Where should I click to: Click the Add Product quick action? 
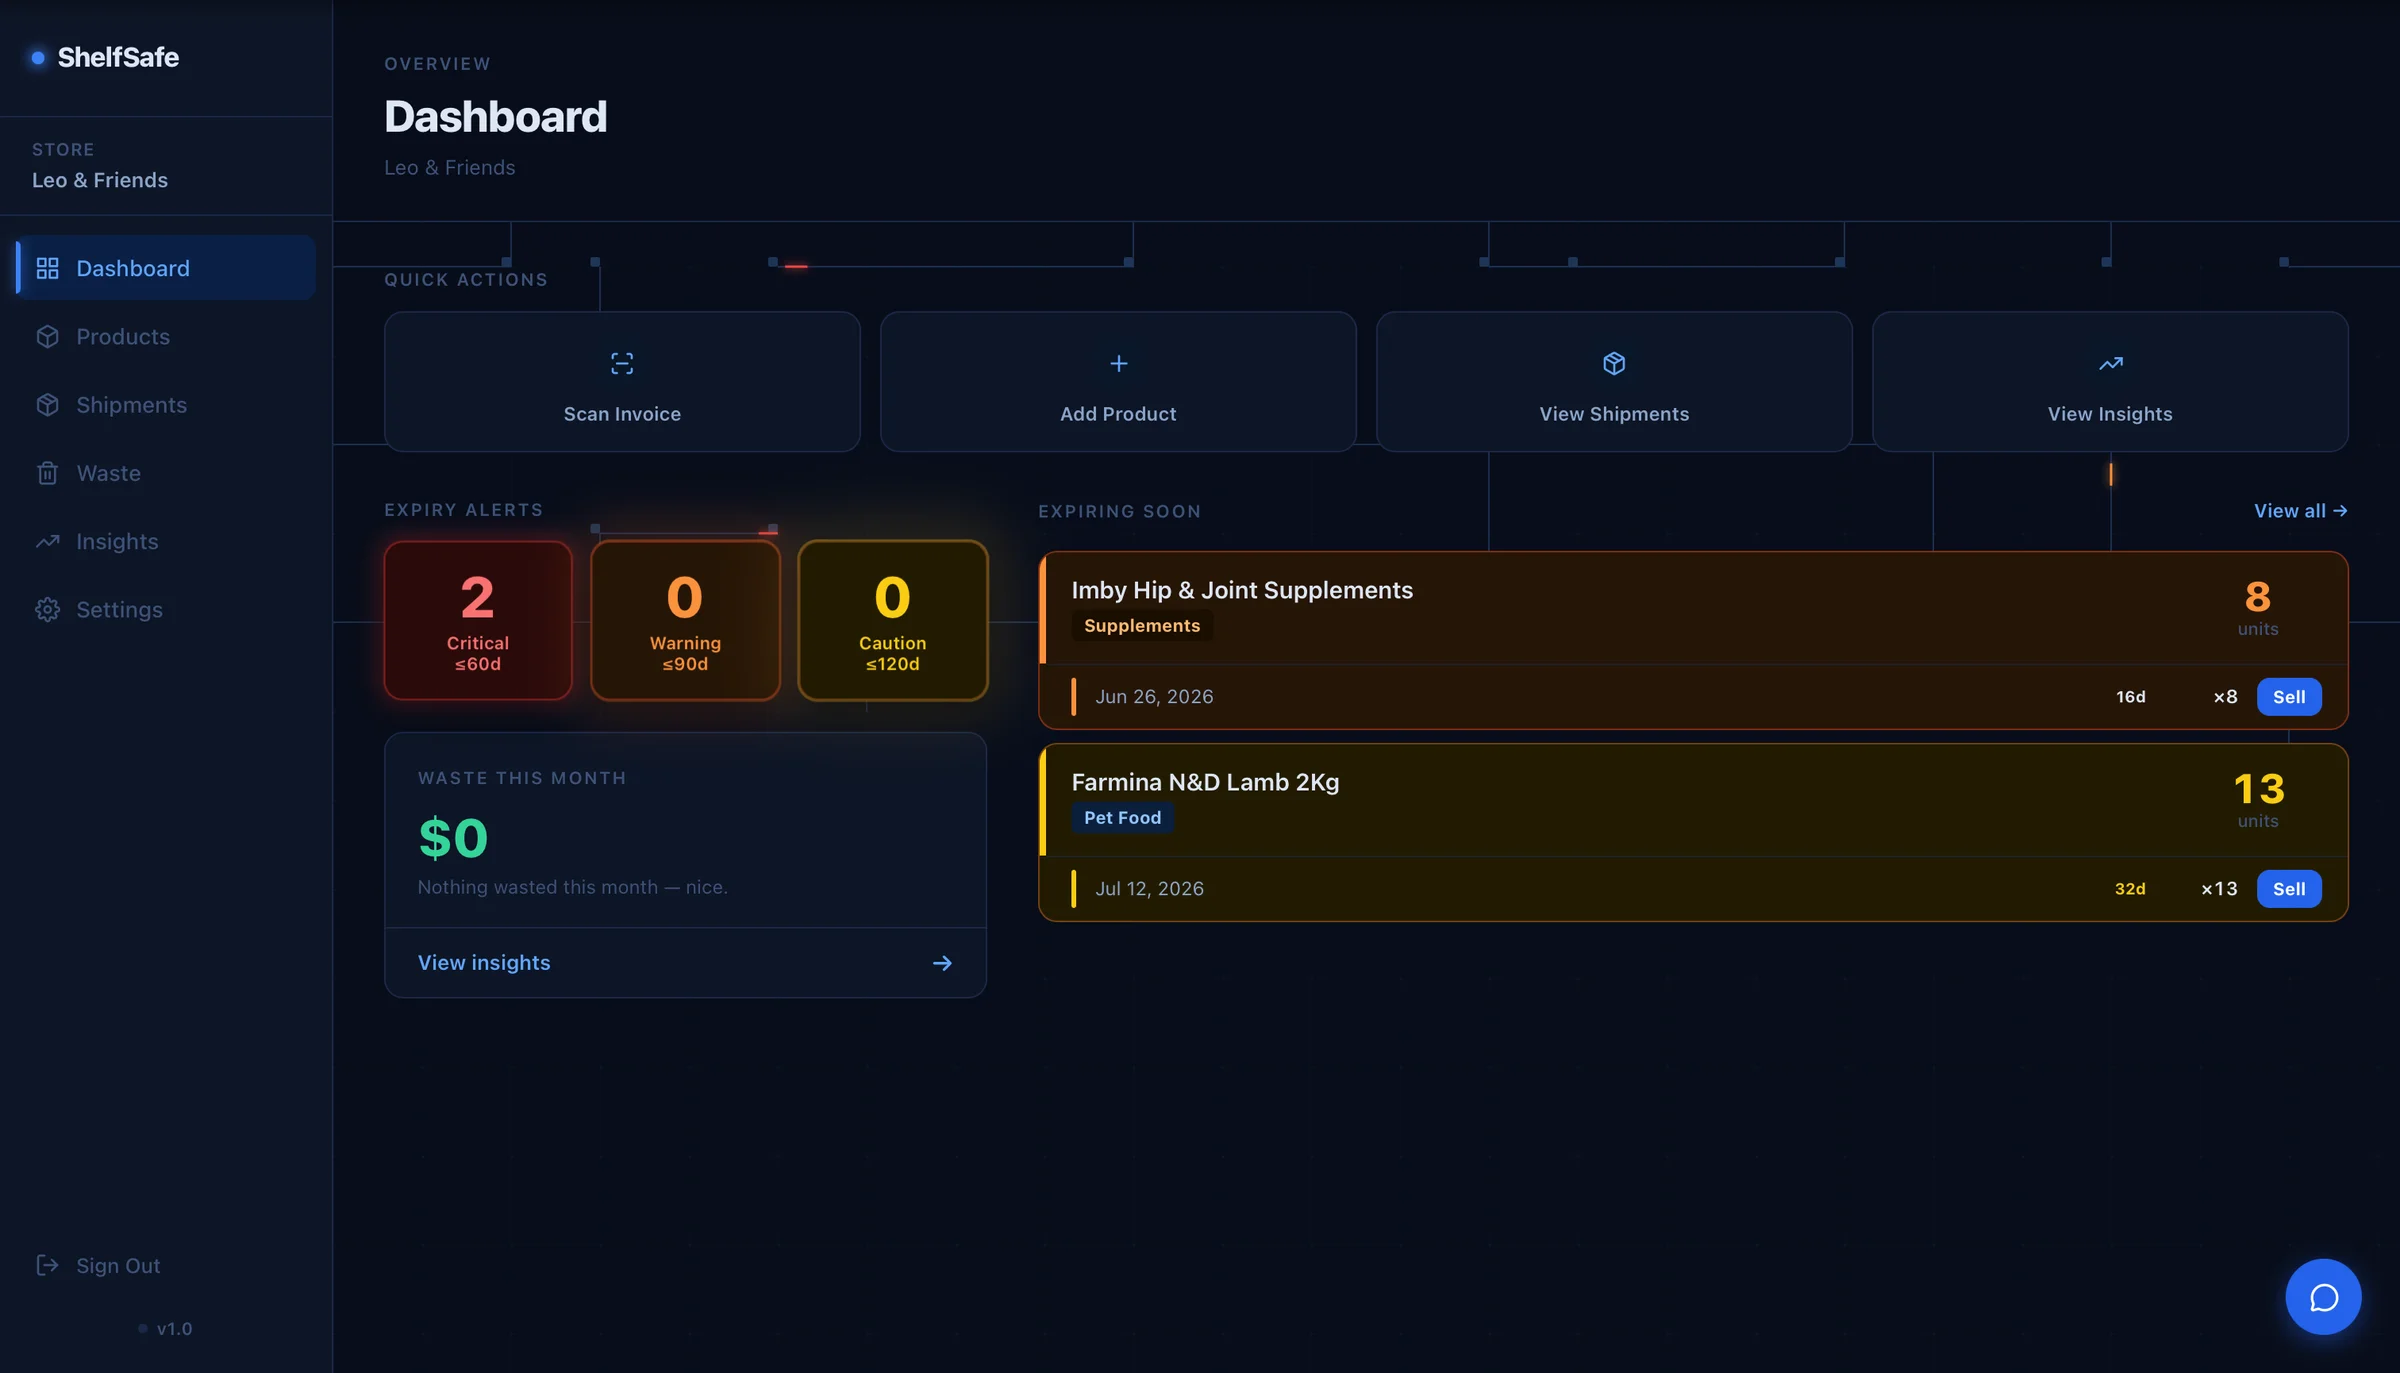pyautogui.click(x=1118, y=382)
